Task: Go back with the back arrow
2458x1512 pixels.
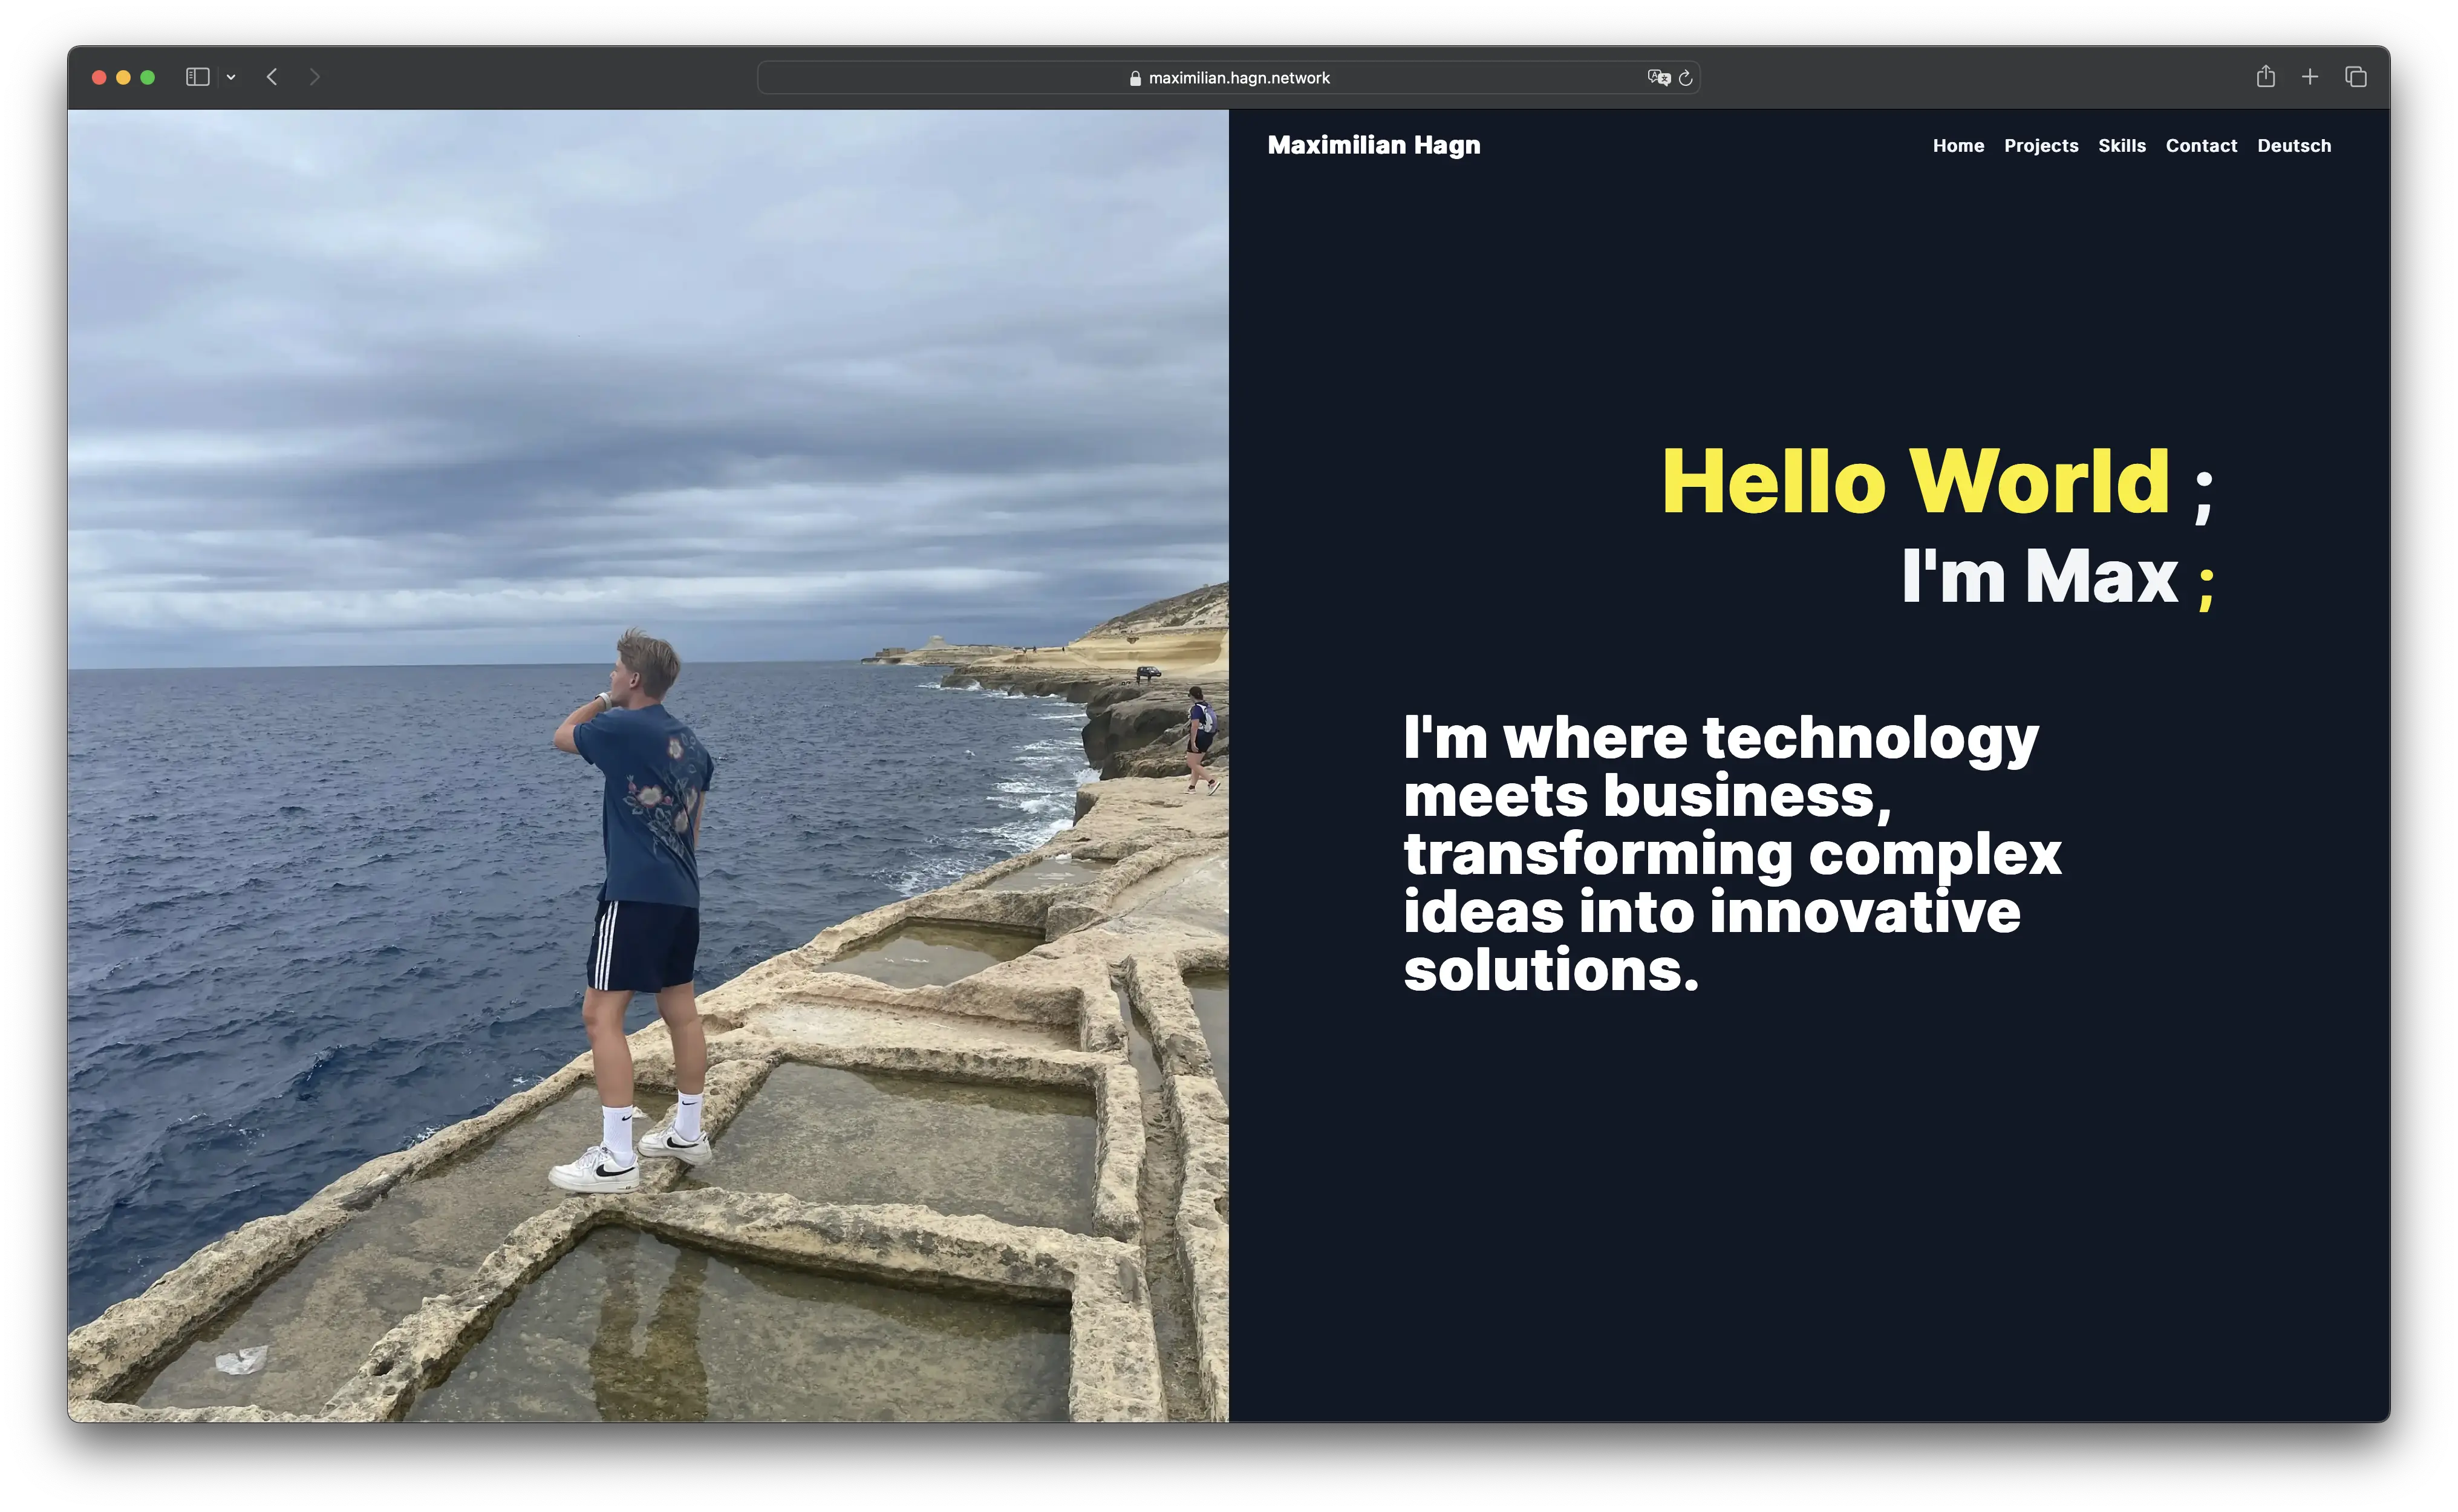Action: click(x=272, y=77)
